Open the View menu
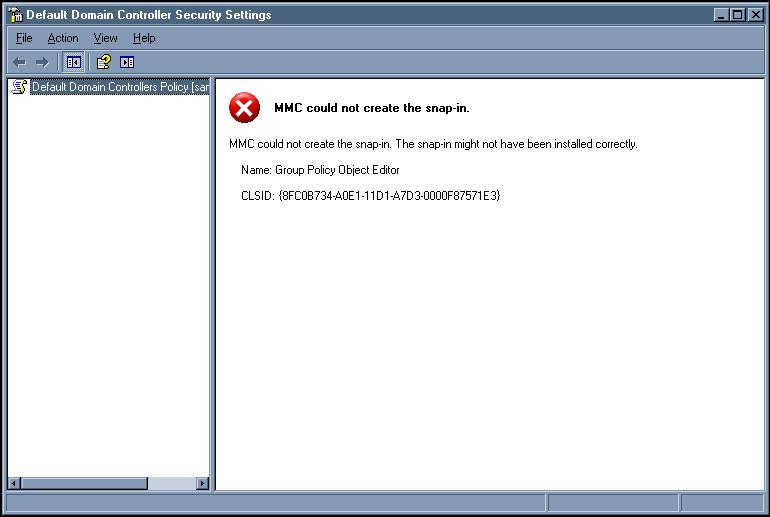Image resolution: width=770 pixels, height=517 pixels. tap(106, 38)
